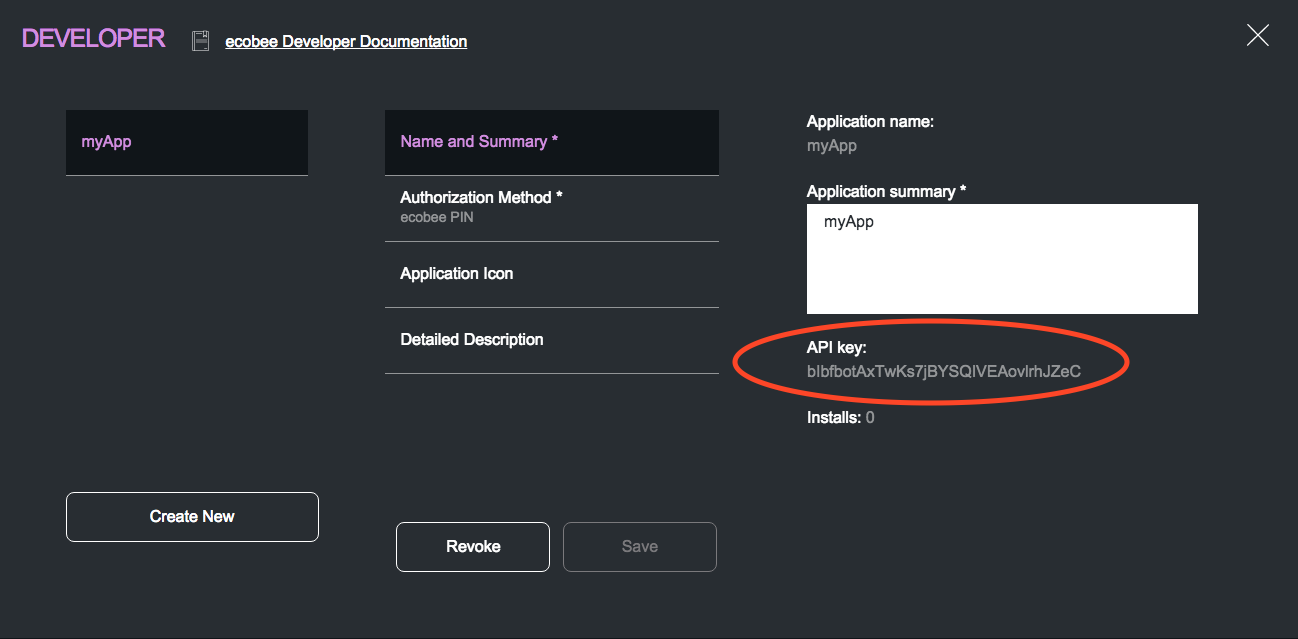Click inside the Application summary text box
Image resolution: width=1298 pixels, height=639 pixels.
click(1002, 259)
